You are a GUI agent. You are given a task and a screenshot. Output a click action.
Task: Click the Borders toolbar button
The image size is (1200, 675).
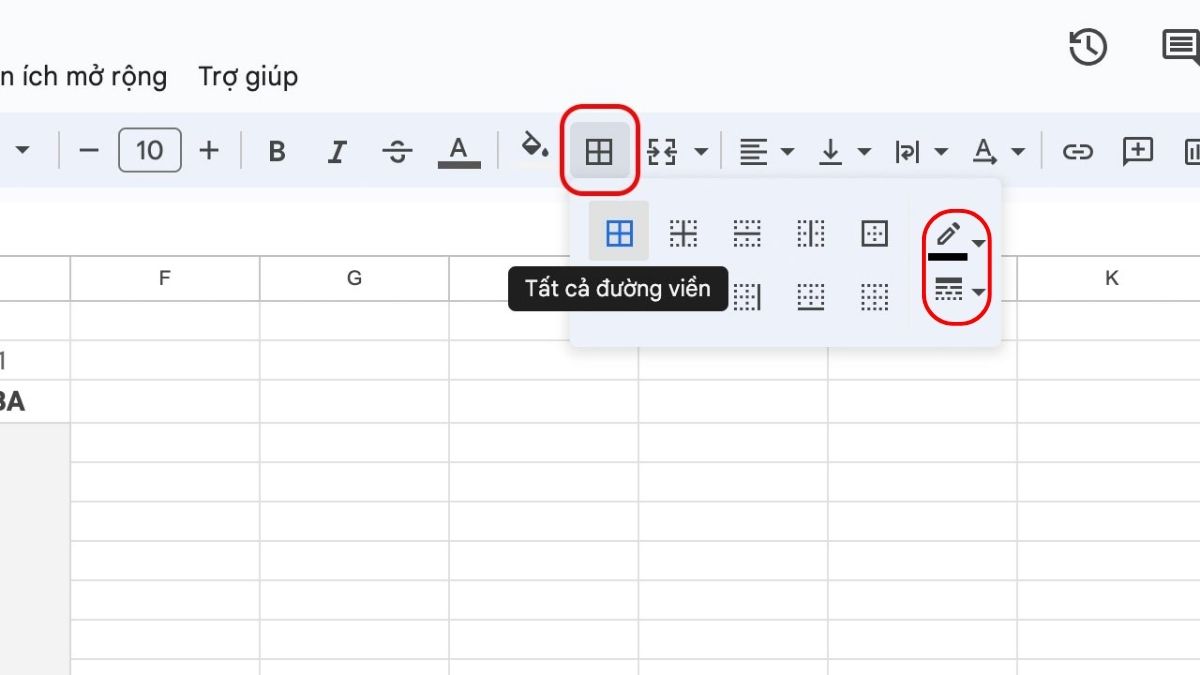[x=599, y=152]
